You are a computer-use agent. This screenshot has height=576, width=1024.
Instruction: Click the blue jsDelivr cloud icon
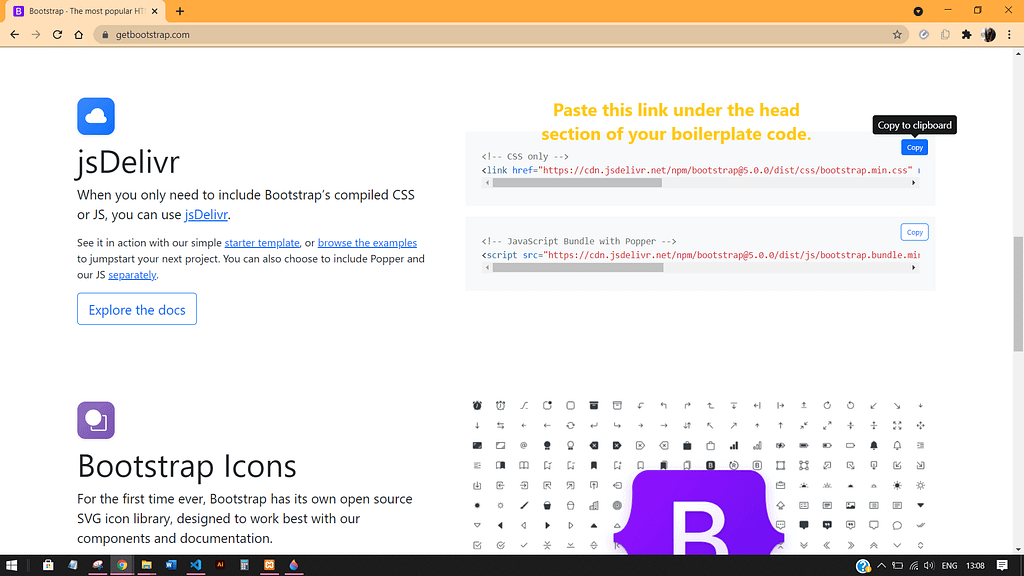[95, 116]
